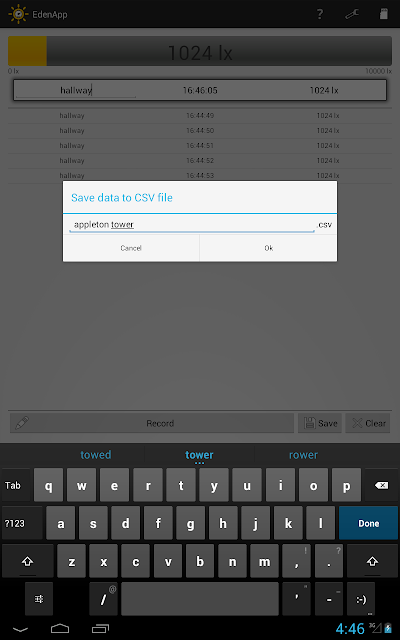
Task: Tap the backspace key on the keyboard
Action: click(x=381, y=485)
